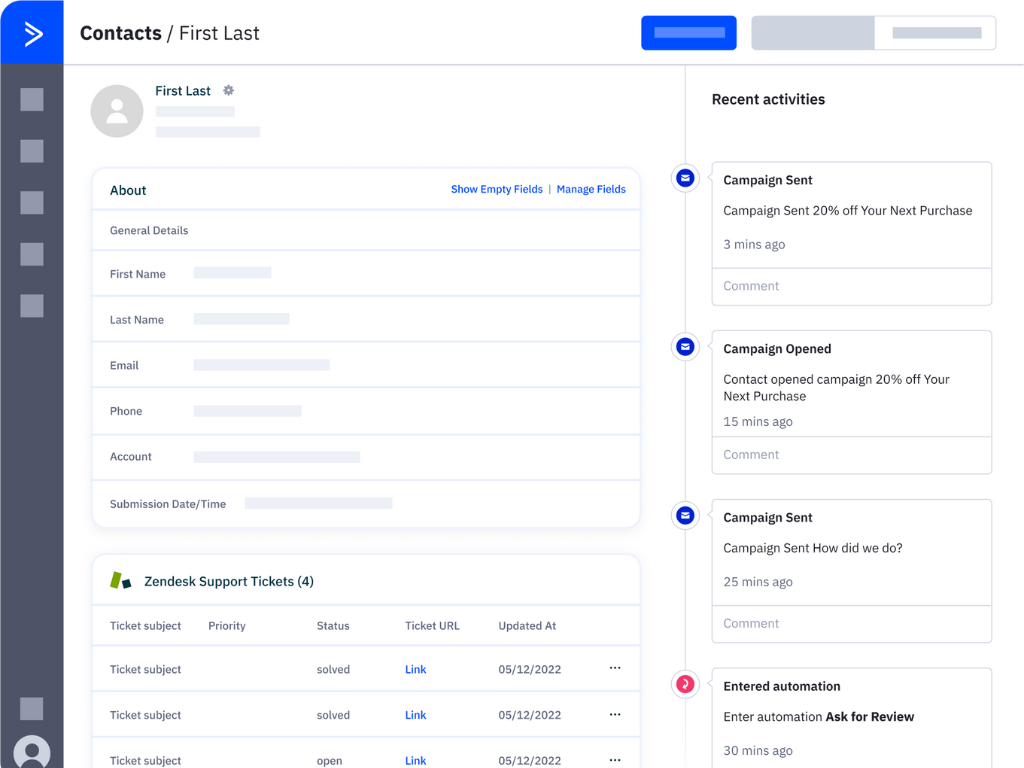Click the Zendesk icon in Support Tickets header

click(x=120, y=580)
